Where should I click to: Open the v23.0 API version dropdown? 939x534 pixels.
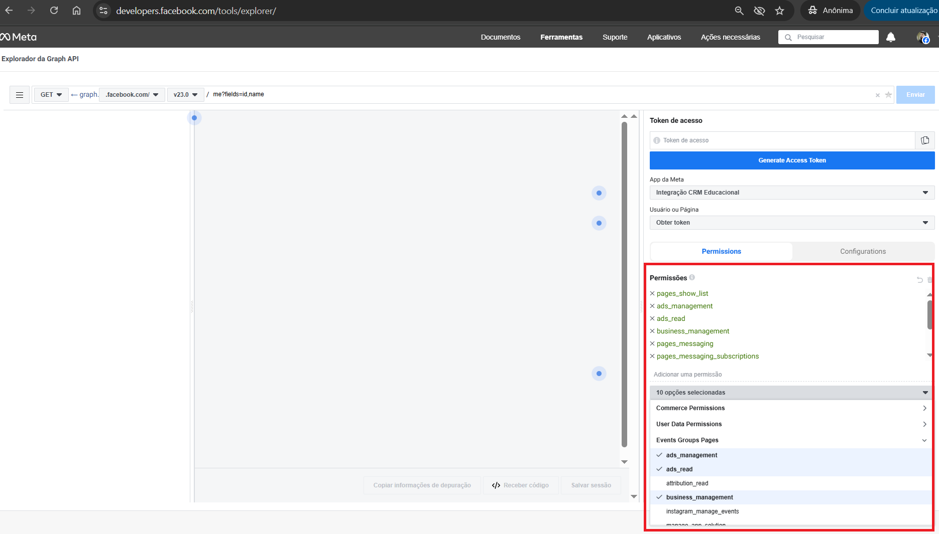click(186, 95)
